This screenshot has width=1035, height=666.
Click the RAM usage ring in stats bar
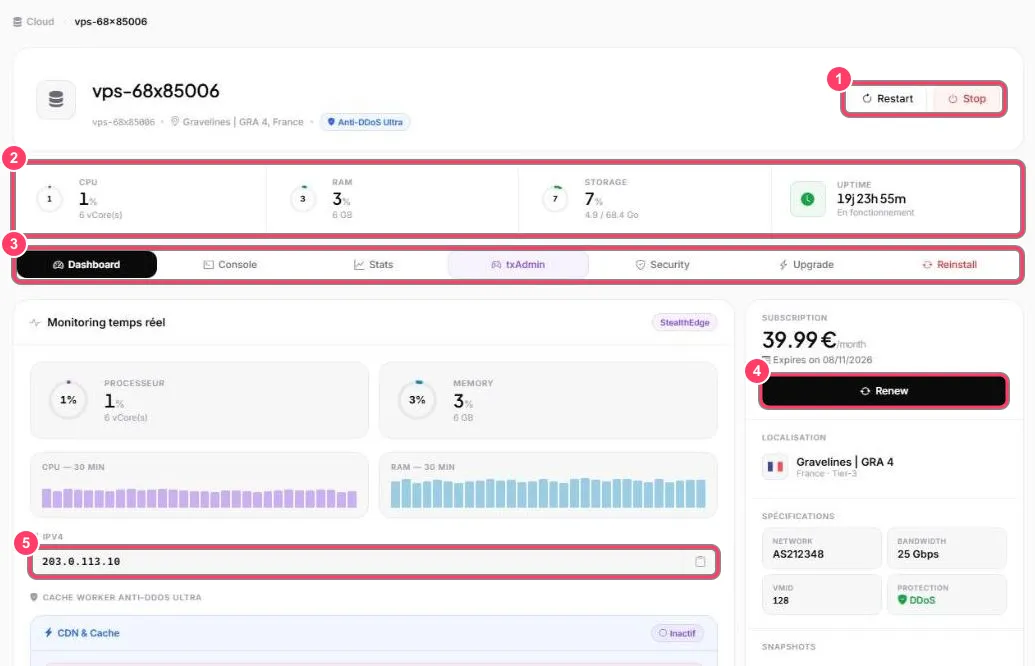303,199
